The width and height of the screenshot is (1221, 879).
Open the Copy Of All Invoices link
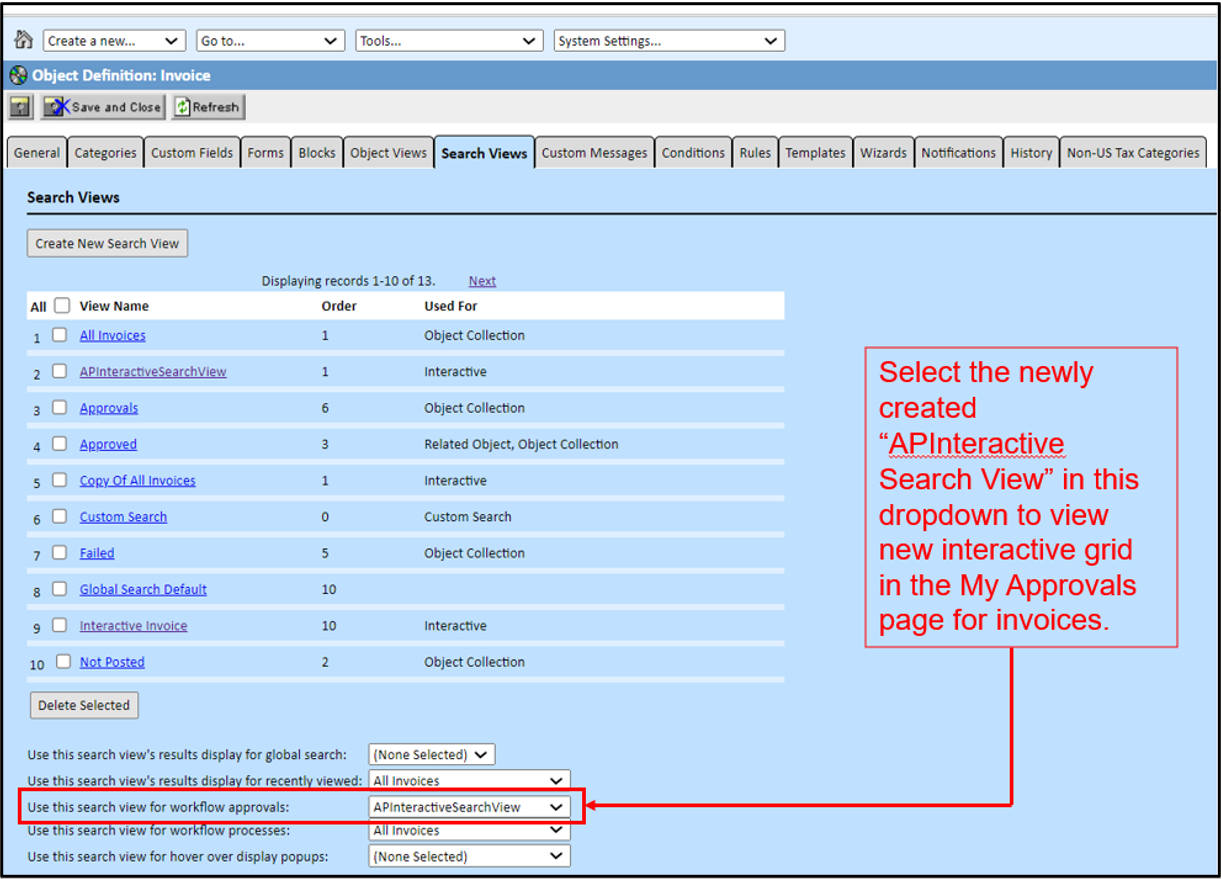tap(138, 481)
